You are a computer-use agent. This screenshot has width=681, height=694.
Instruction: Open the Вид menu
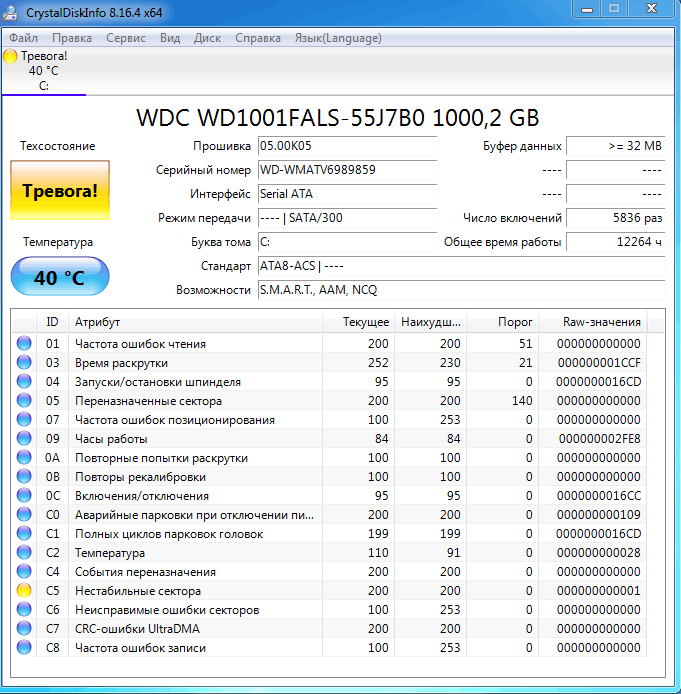170,38
